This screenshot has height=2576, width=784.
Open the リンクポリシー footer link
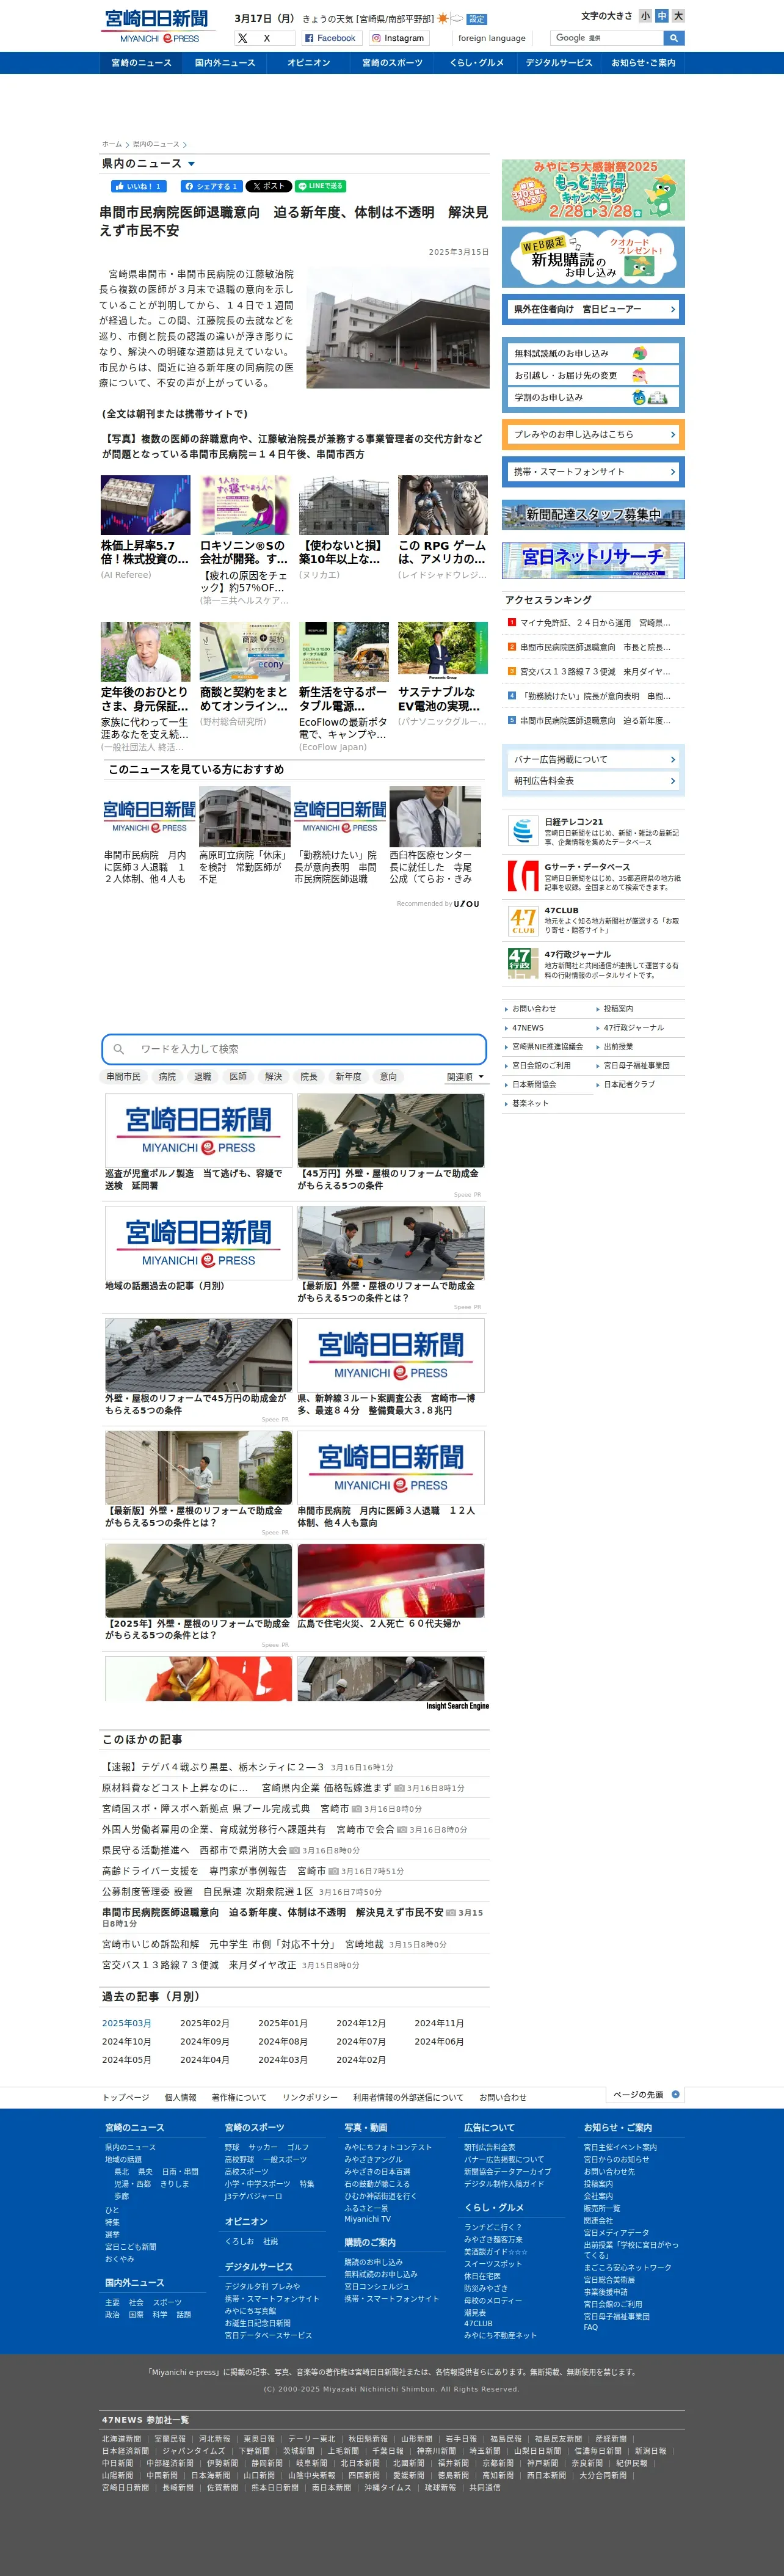click(310, 2098)
